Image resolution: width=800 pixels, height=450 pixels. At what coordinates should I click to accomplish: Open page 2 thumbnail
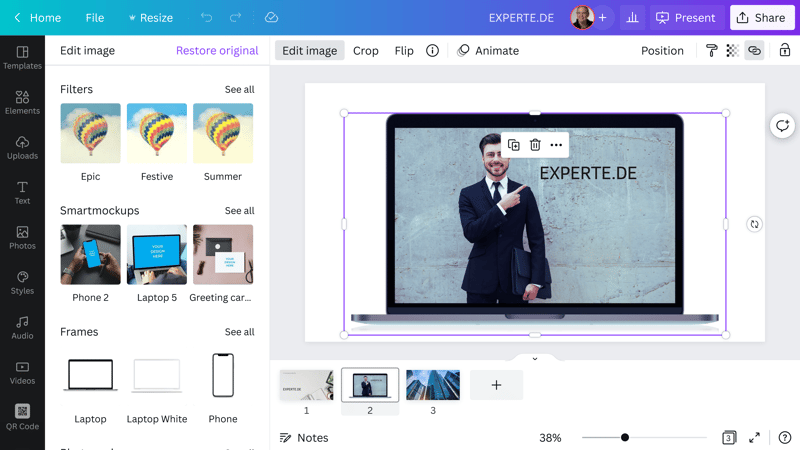coord(370,385)
